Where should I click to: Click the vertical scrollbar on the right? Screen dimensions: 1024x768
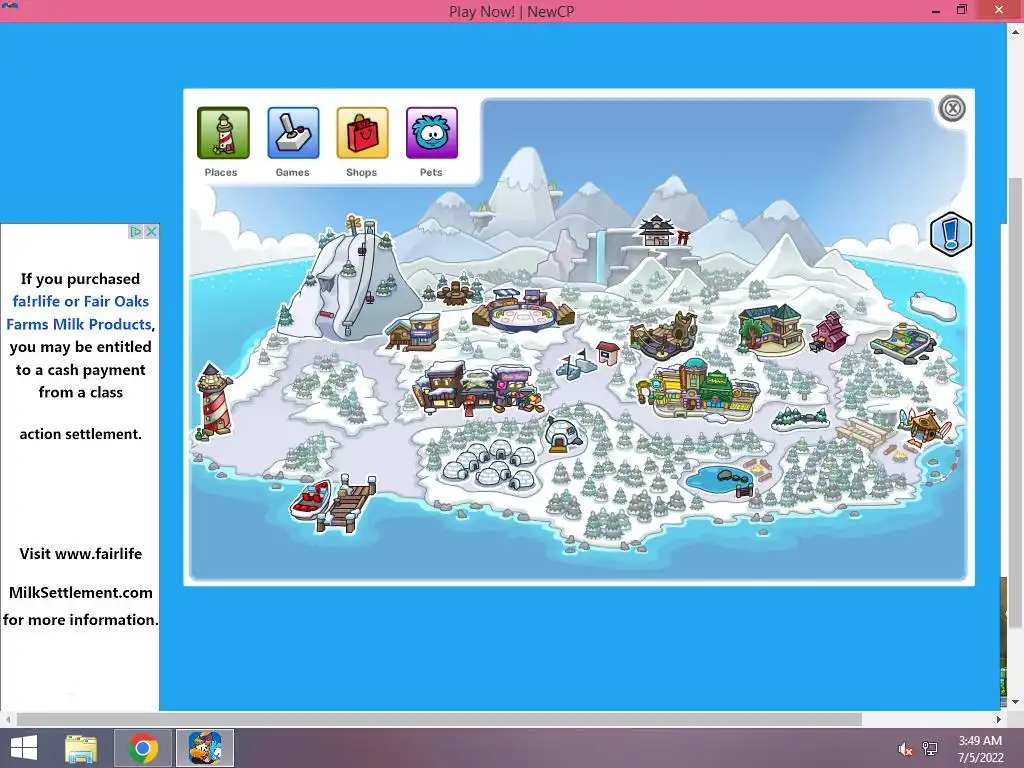[1016, 405]
